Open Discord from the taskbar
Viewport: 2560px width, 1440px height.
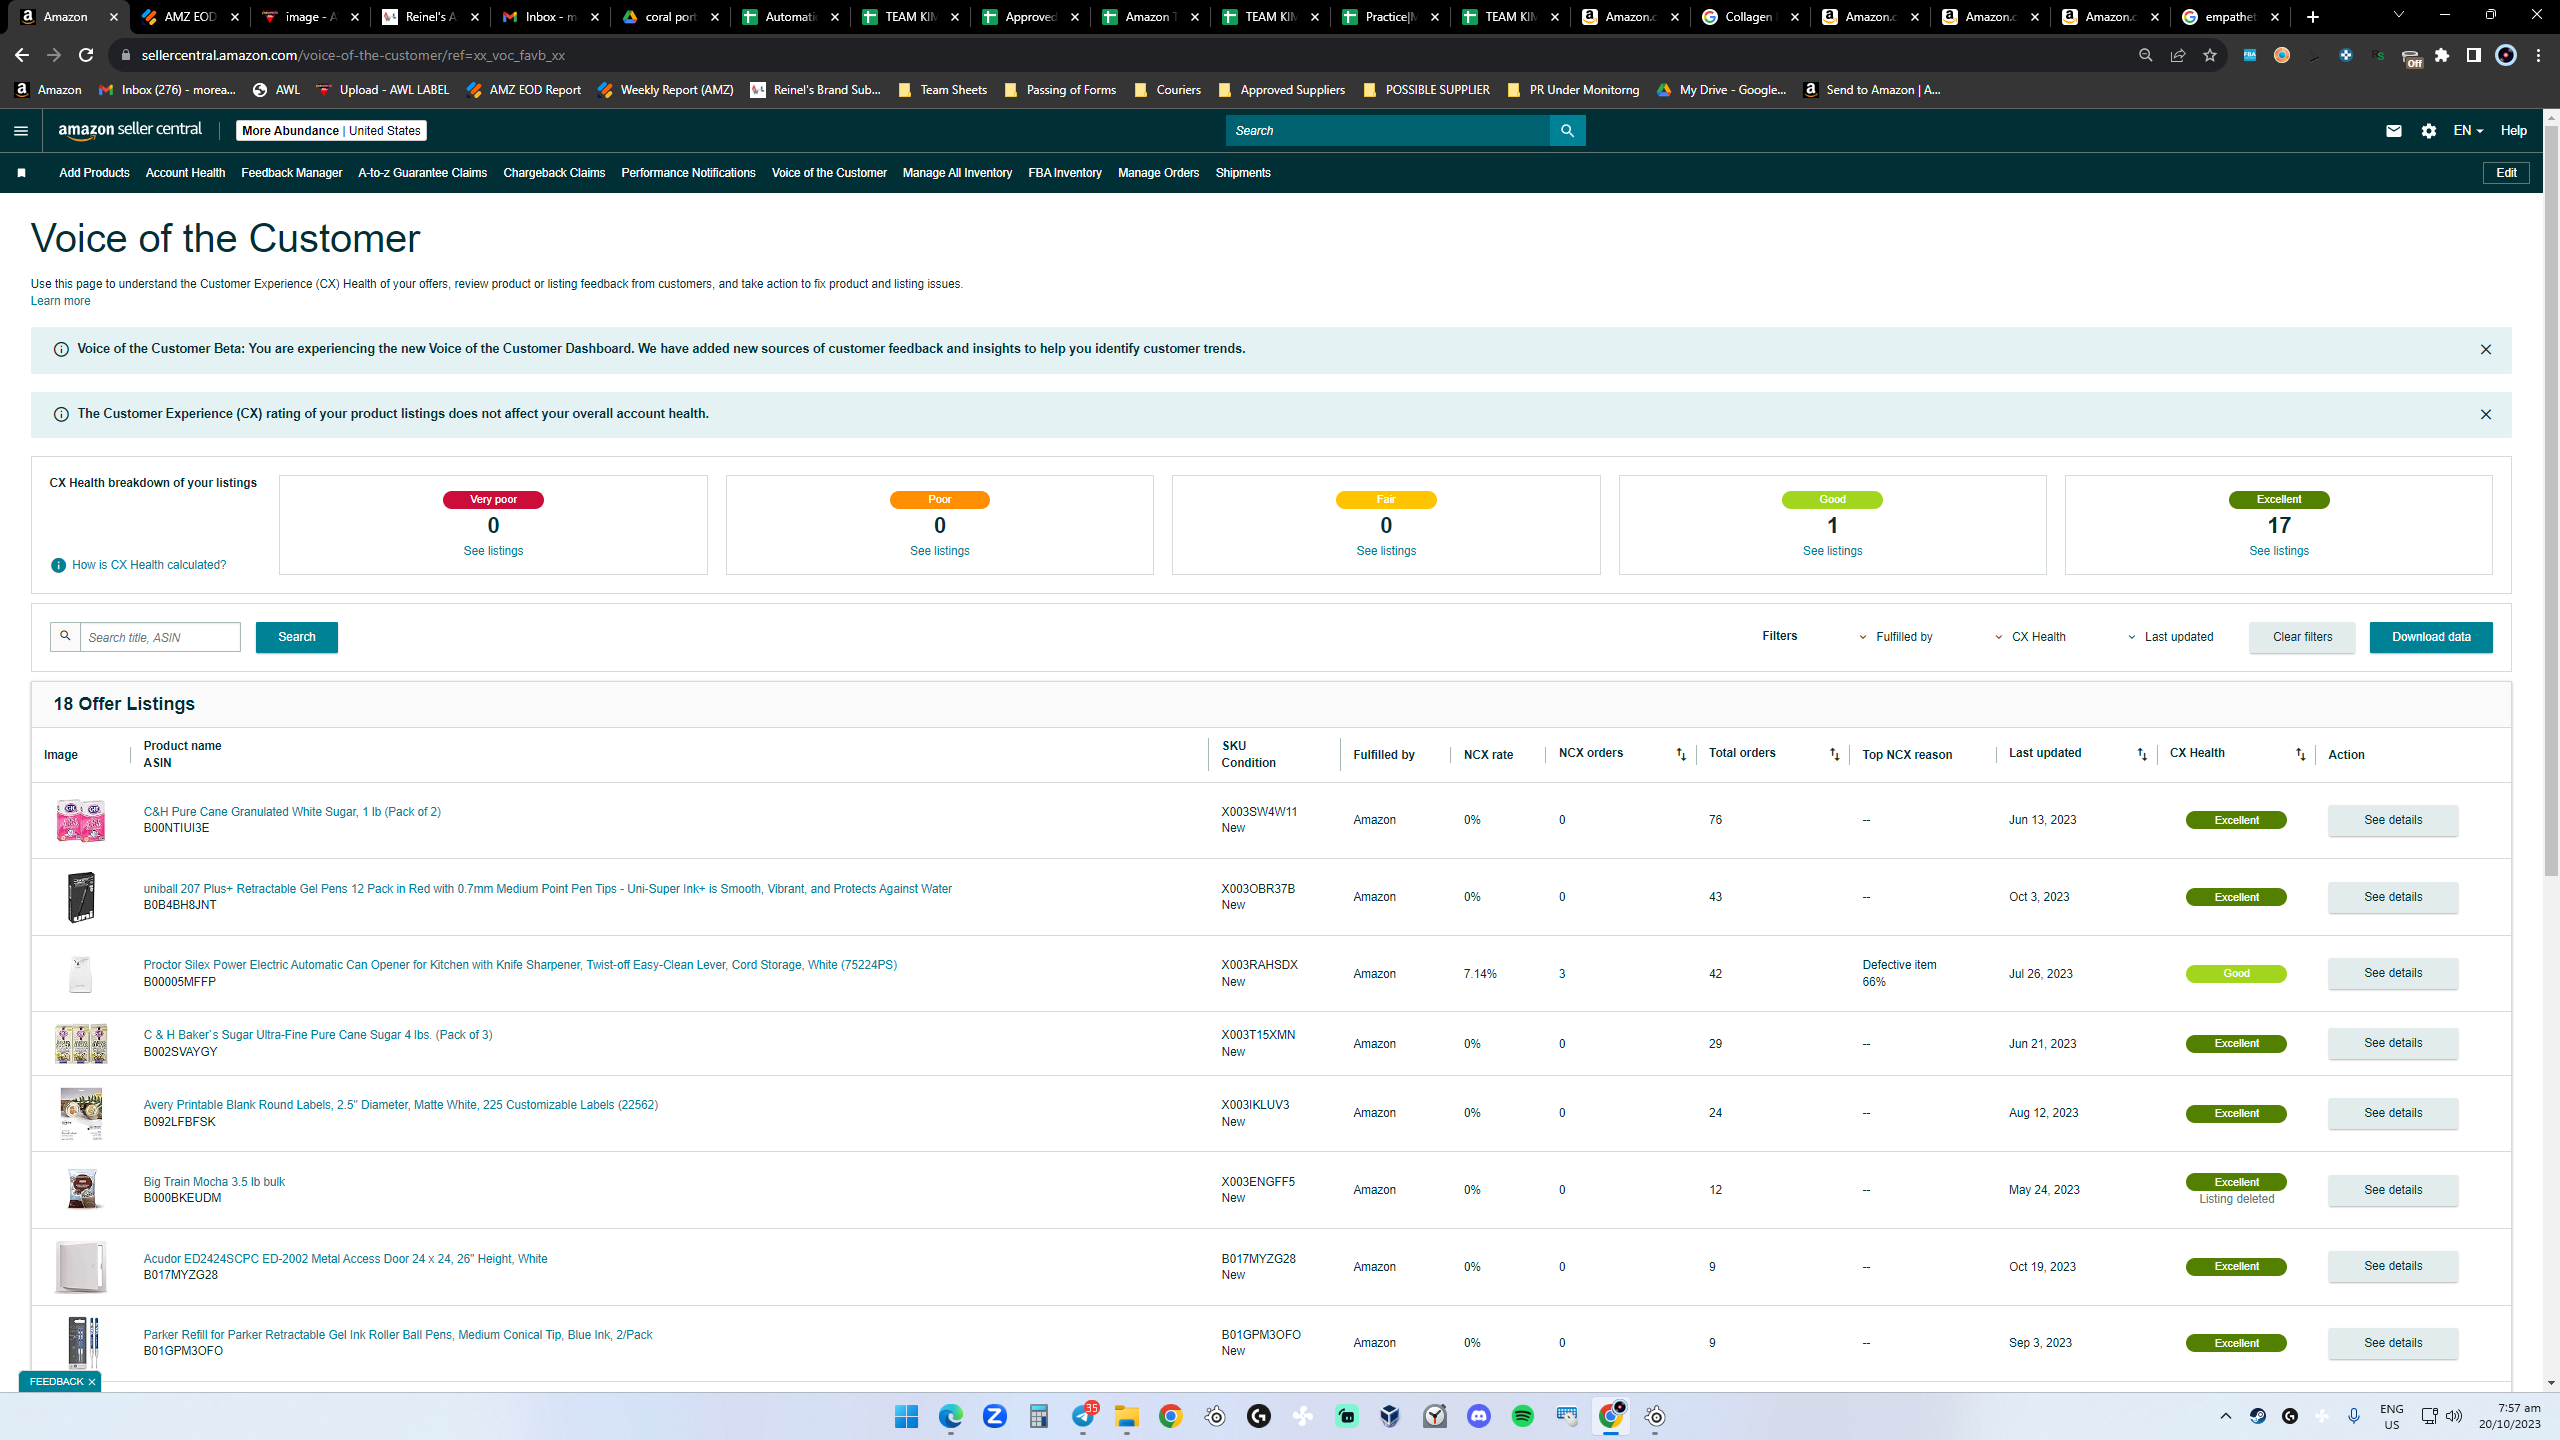(x=1479, y=1416)
